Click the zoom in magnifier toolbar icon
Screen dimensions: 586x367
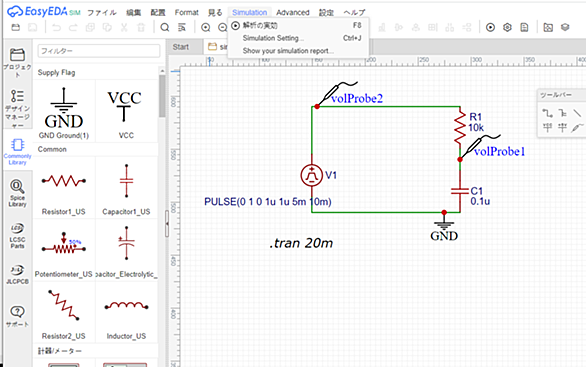tap(206, 27)
